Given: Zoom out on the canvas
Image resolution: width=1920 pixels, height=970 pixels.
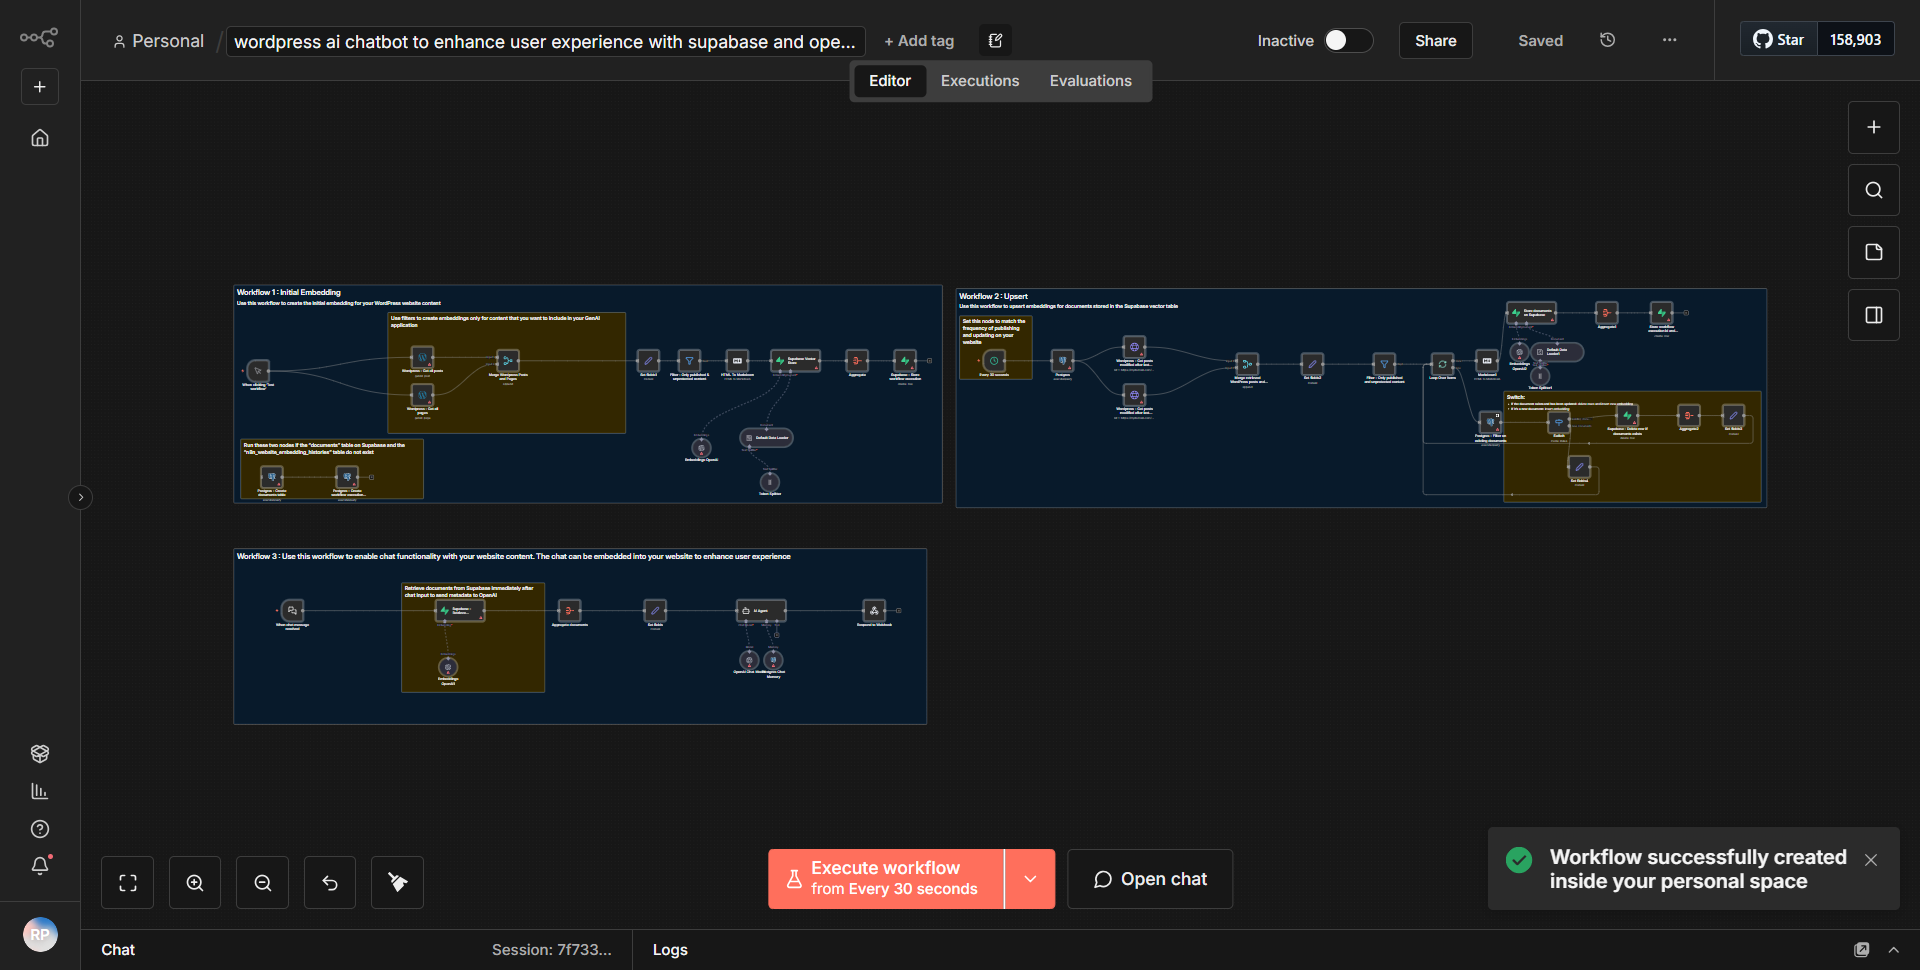Looking at the screenshot, I should [x=263, y=882].
